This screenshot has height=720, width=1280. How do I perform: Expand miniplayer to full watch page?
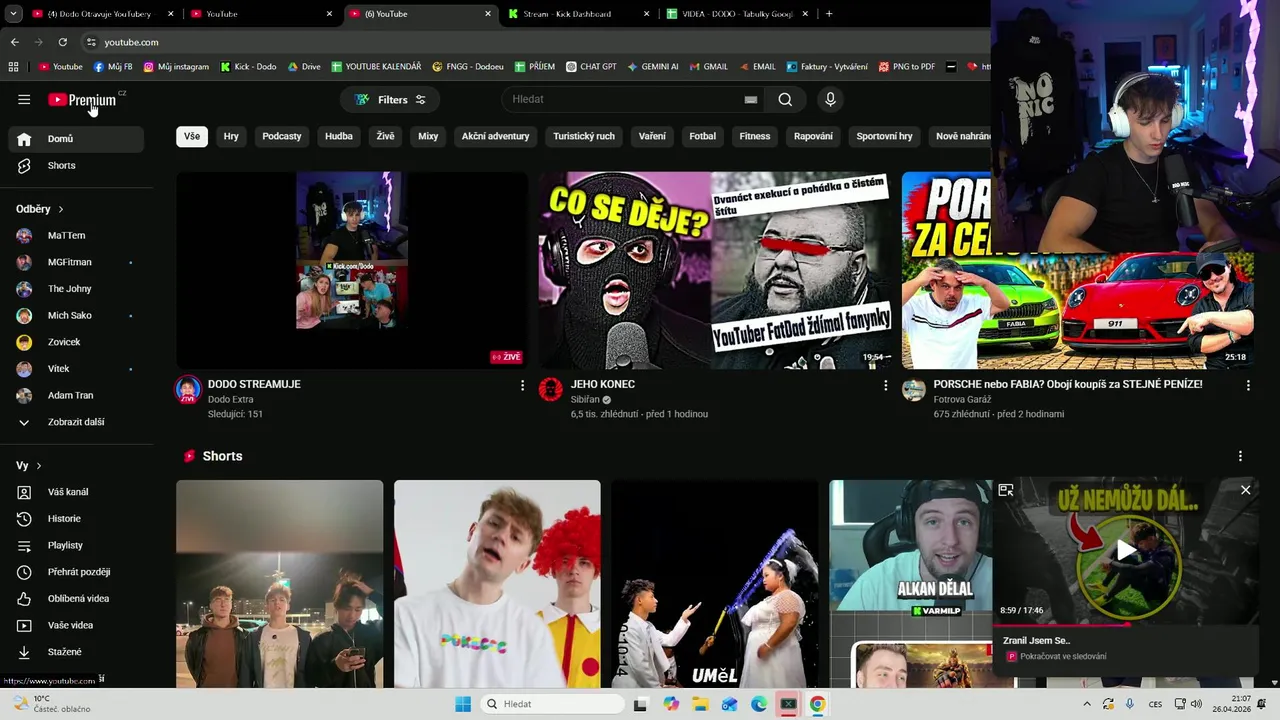click(x=1006, y=490)
